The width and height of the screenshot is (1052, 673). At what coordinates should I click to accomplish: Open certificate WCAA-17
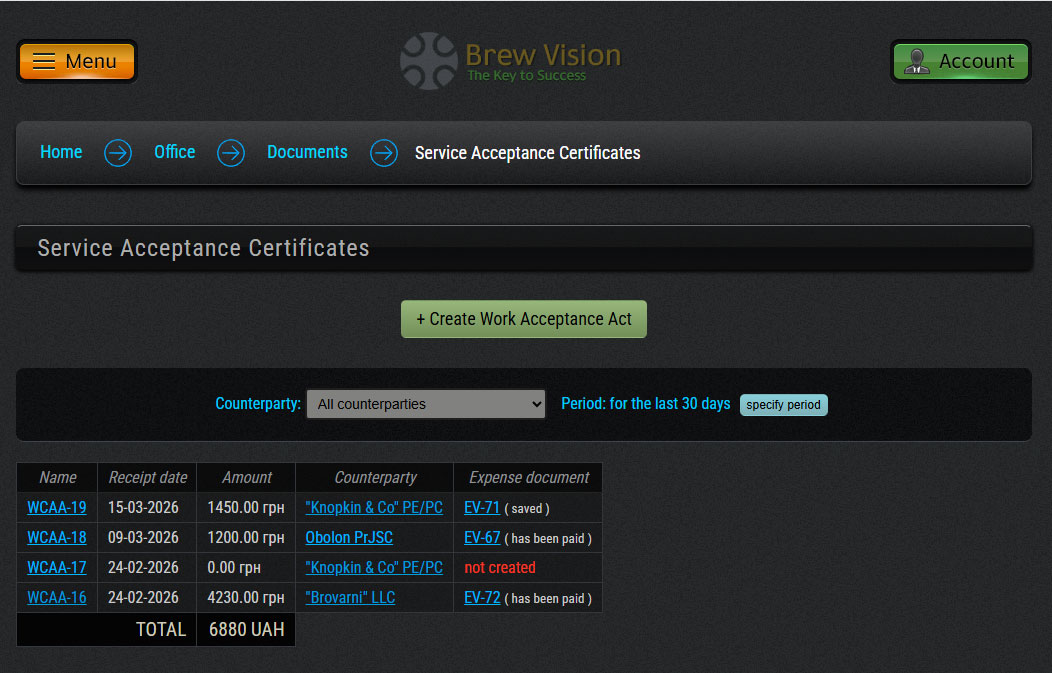[57, 568]
